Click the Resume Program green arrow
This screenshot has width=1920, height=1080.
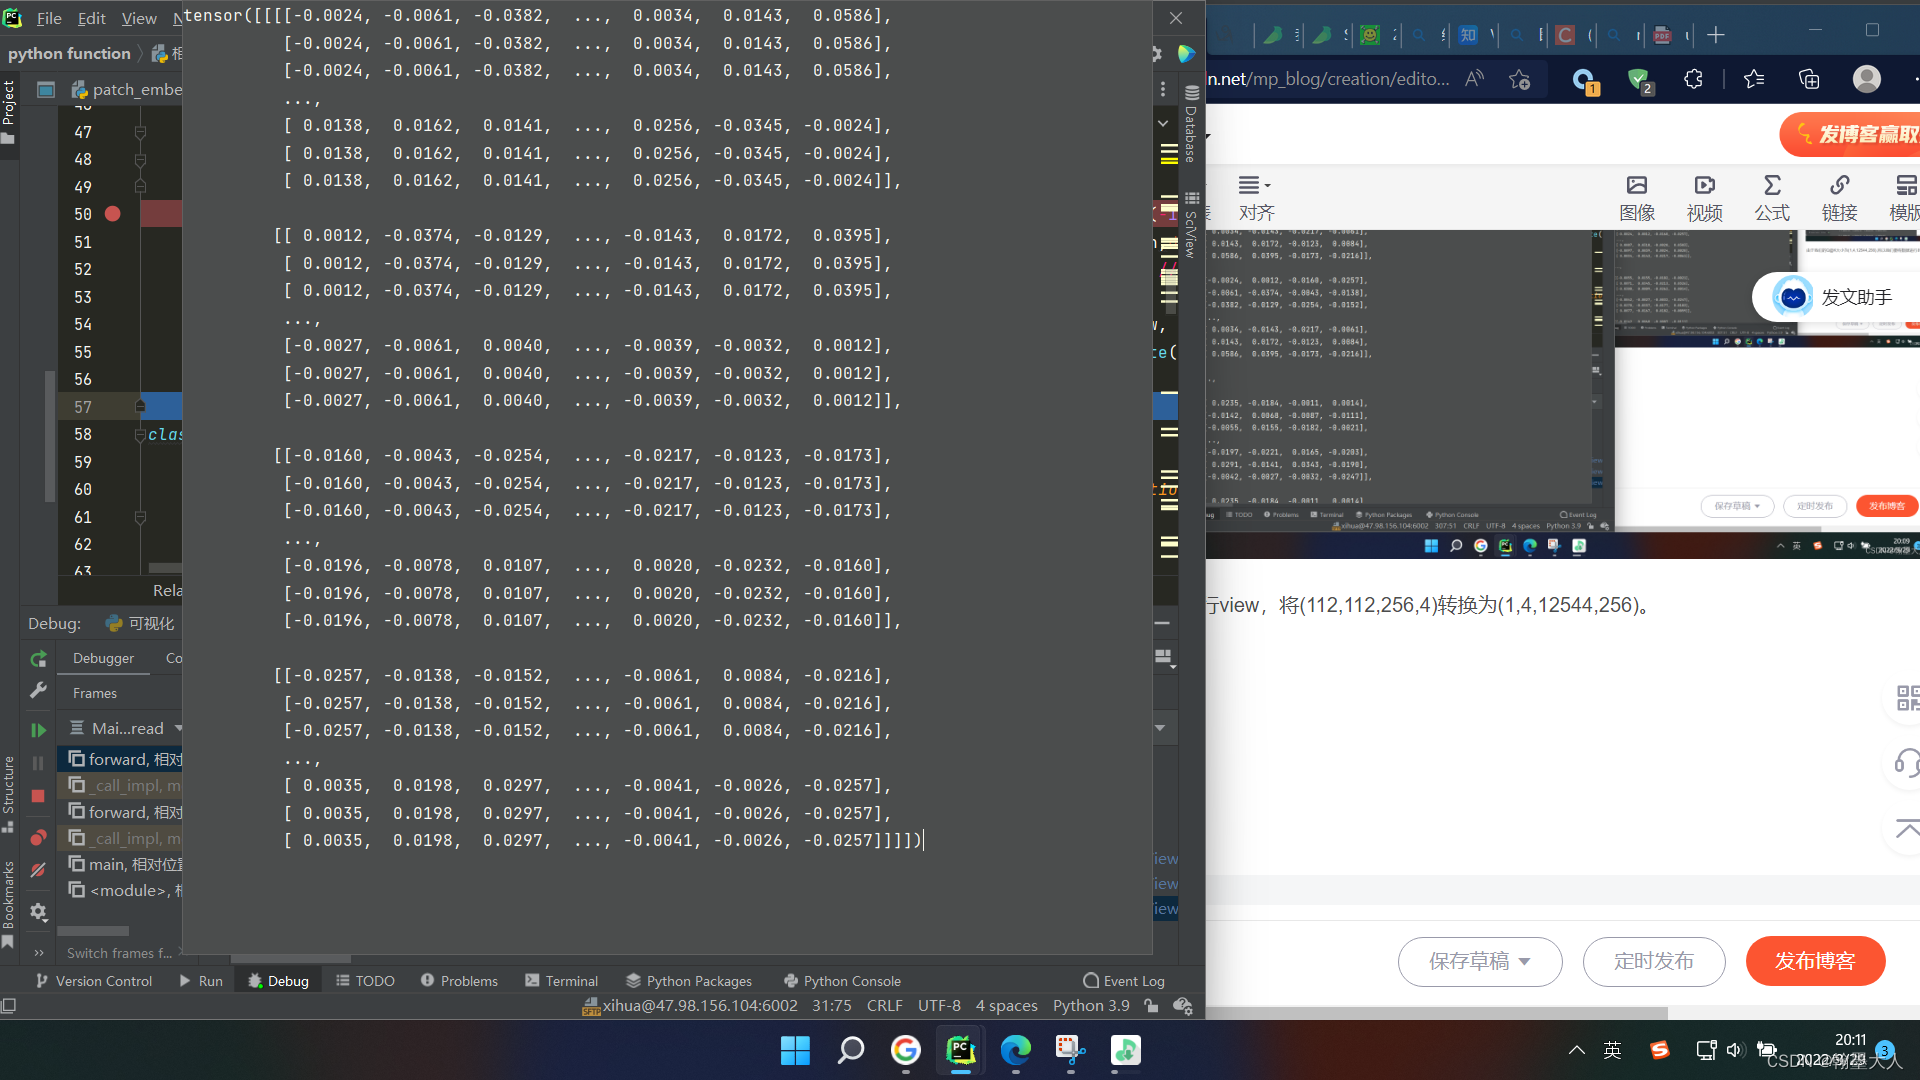(x=38, y=731)
